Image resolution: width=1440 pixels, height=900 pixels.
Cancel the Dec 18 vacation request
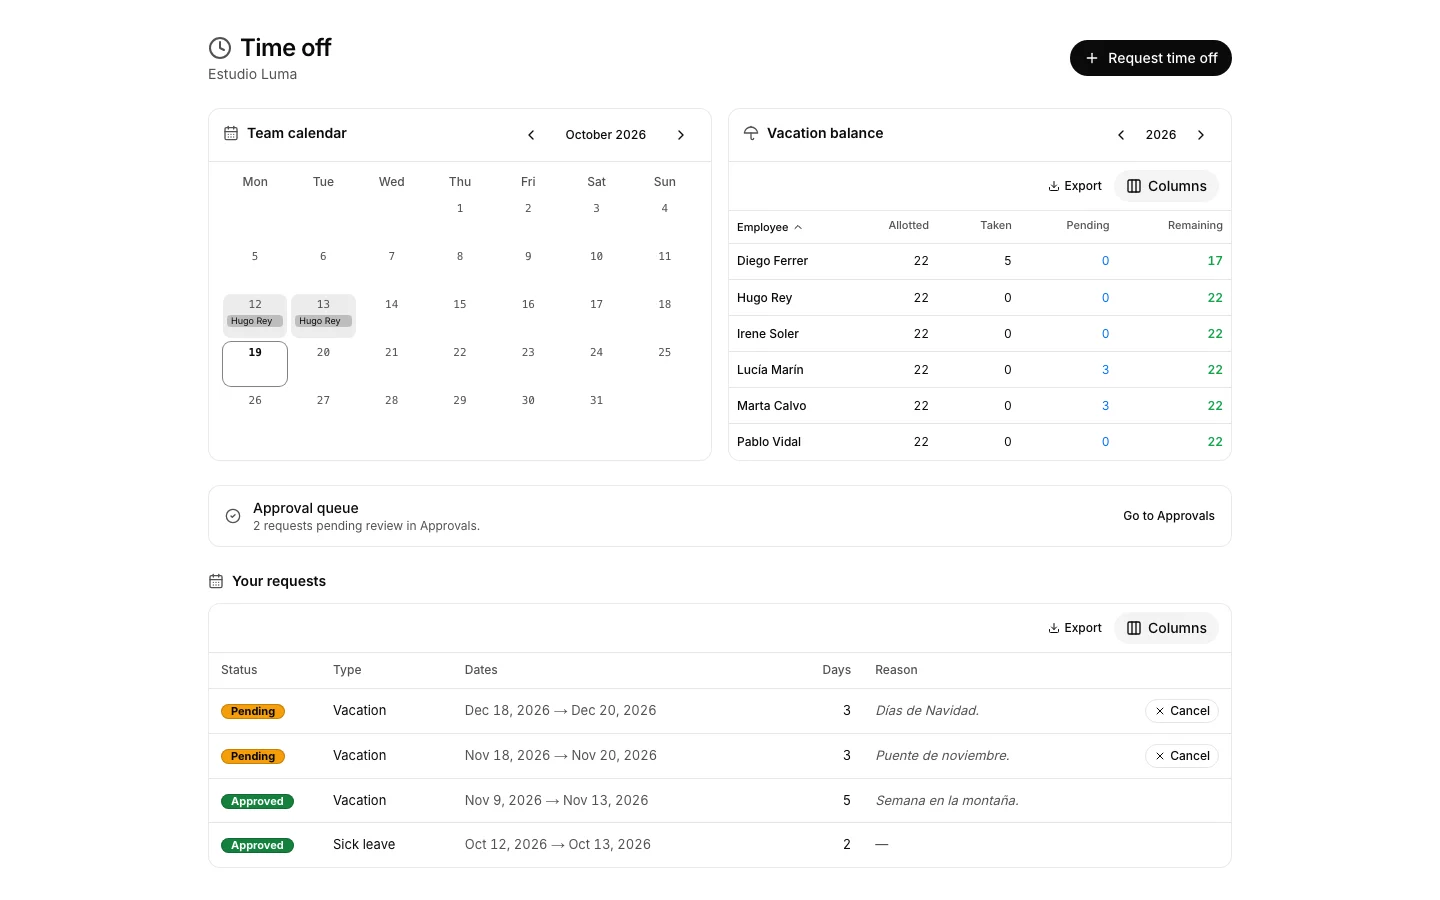[x=1182, y=711]
